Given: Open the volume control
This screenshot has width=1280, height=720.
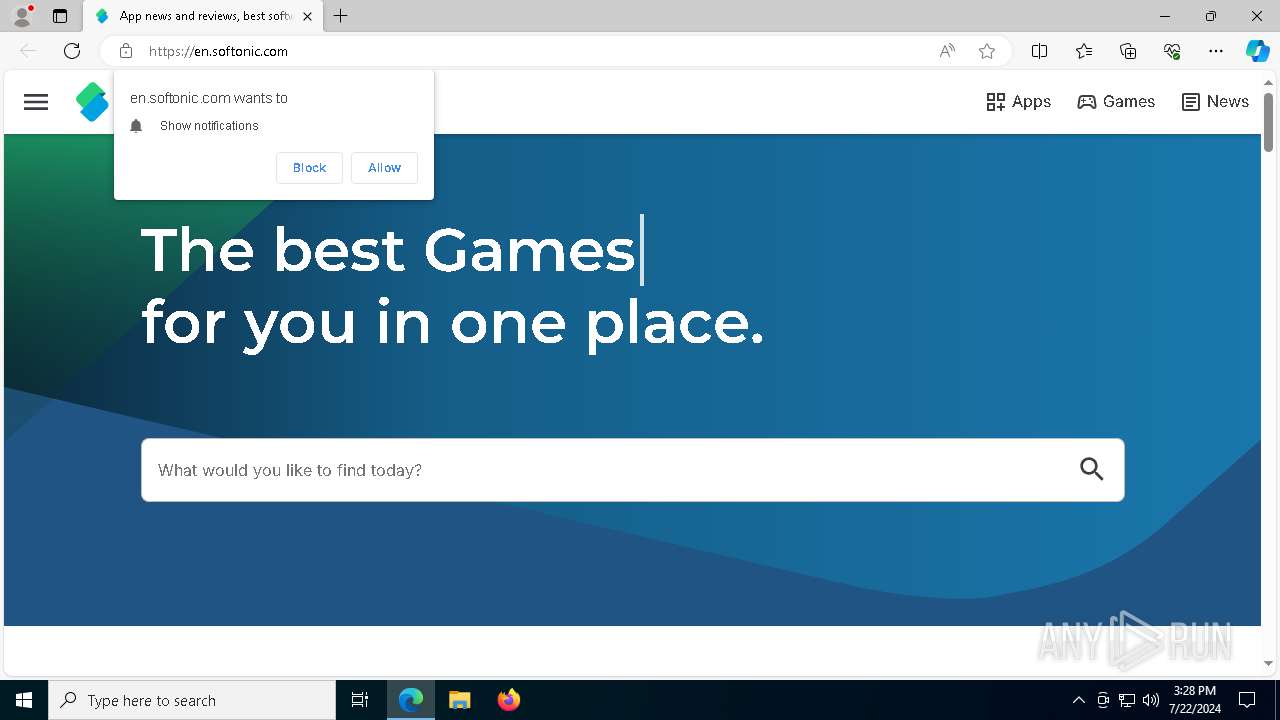Looking at the screenshot, I should pos(1150,700).
